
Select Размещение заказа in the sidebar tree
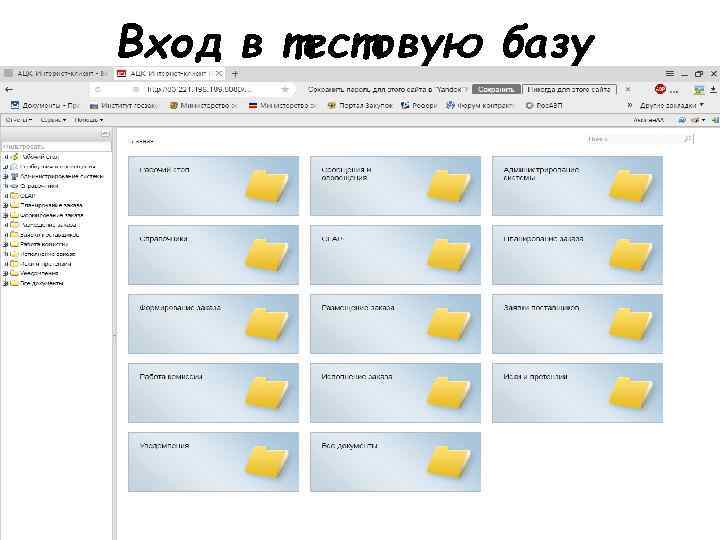[x=49, y=225]
